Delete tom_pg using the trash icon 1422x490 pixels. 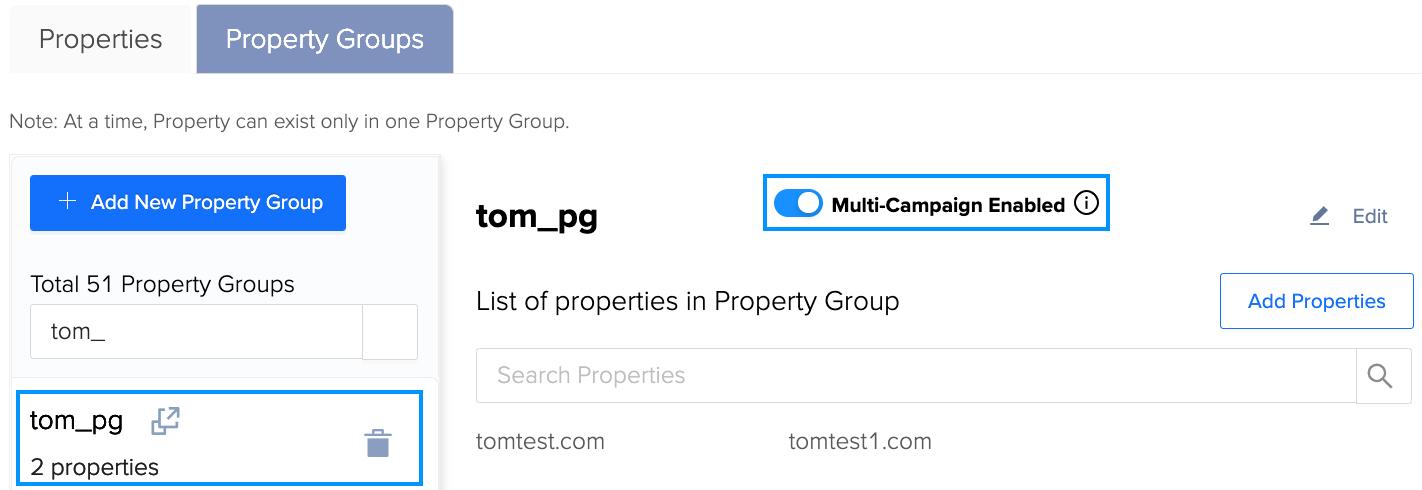pyautogui.click(x=377, y=443)
